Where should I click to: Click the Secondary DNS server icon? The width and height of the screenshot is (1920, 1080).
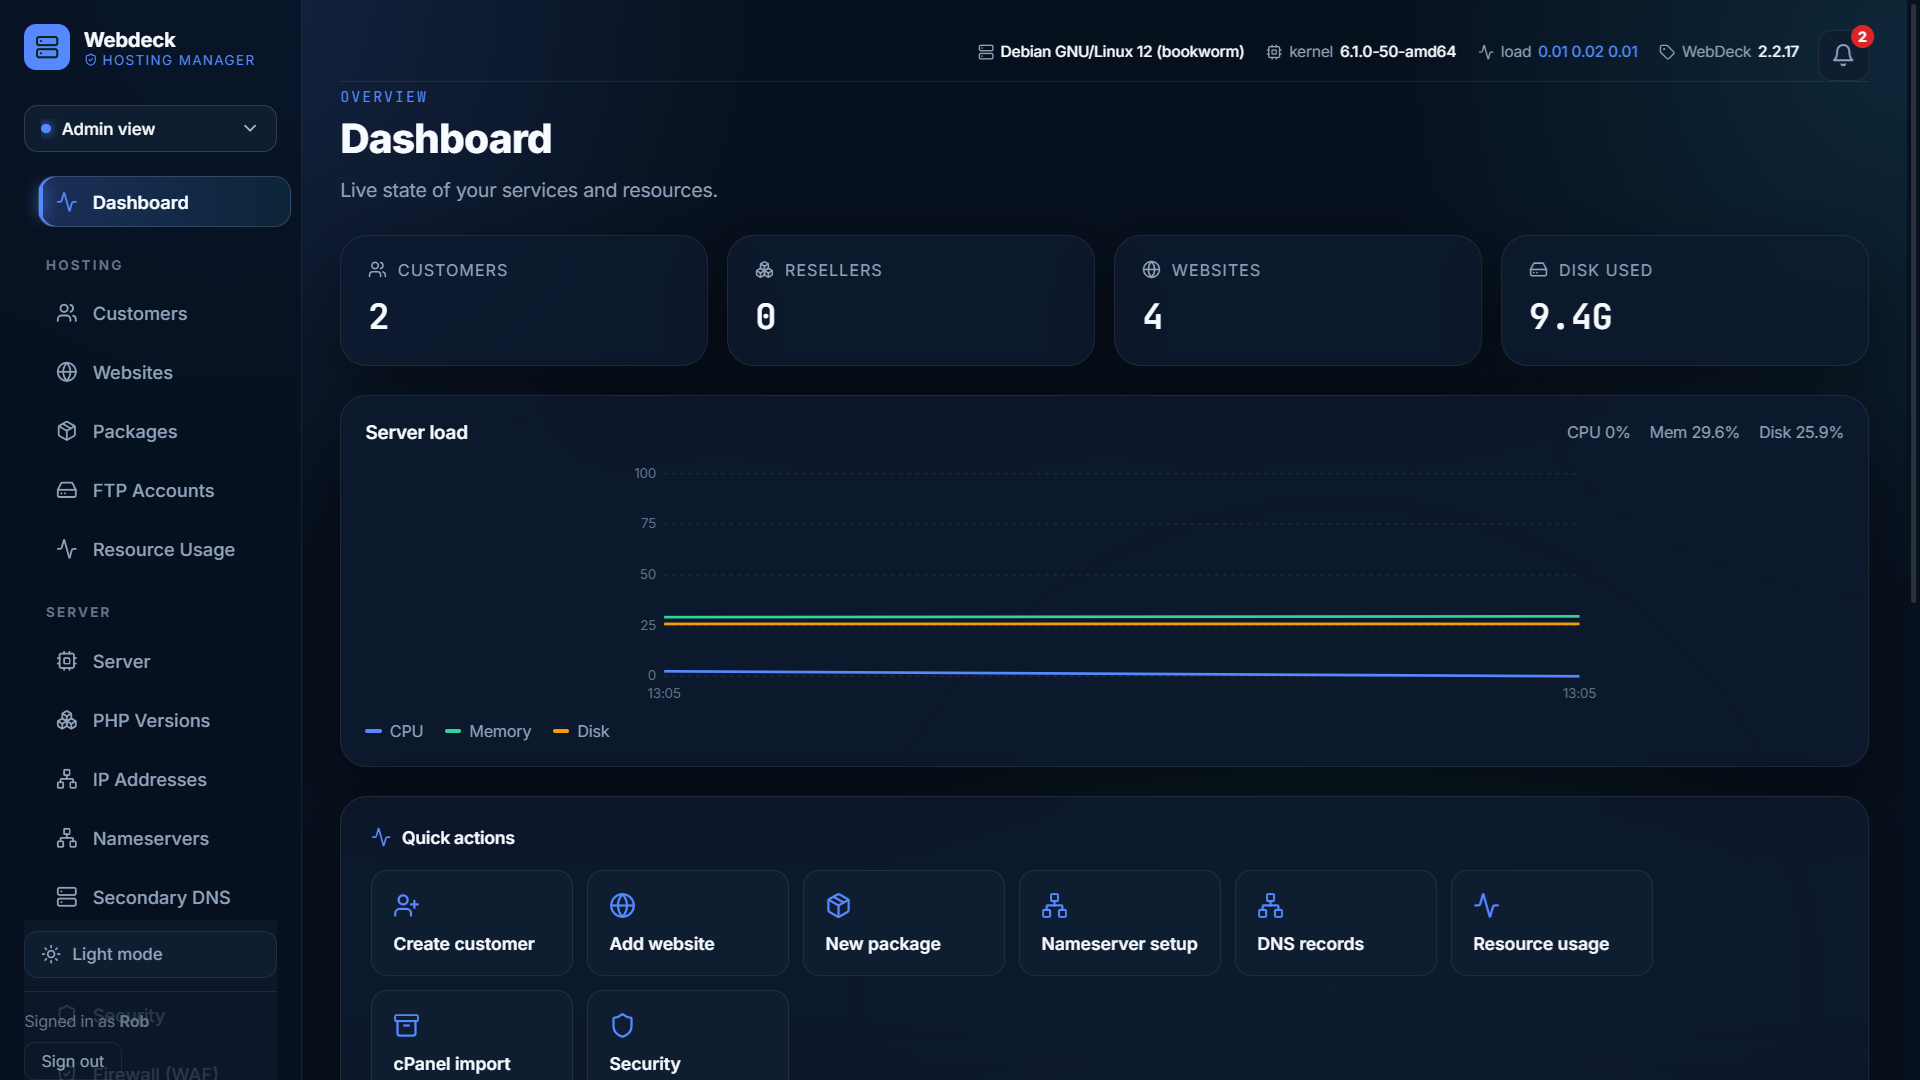(67, 897)
